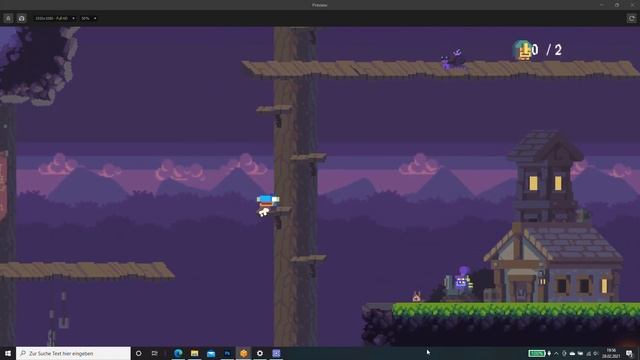
Task: Open Photoshop from the taskbar
Action: [x=227, y=353]
